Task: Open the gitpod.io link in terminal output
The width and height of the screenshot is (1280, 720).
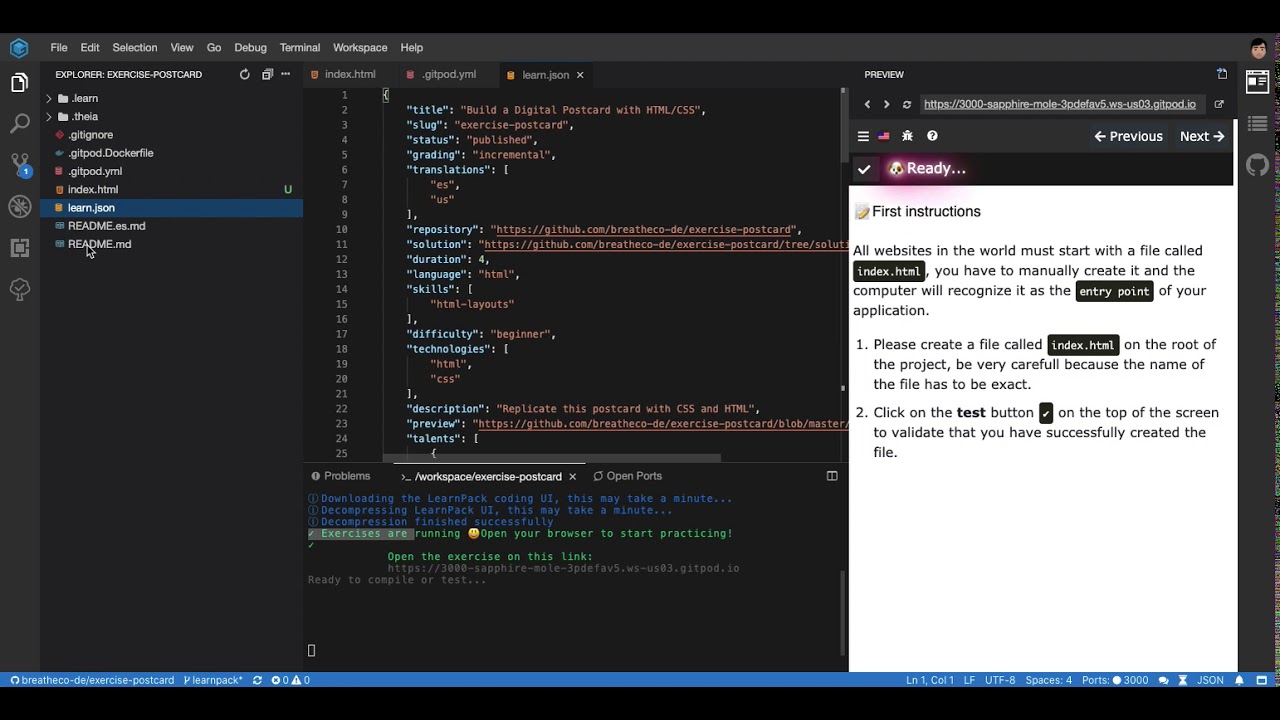Action: [x=564, y=568]
